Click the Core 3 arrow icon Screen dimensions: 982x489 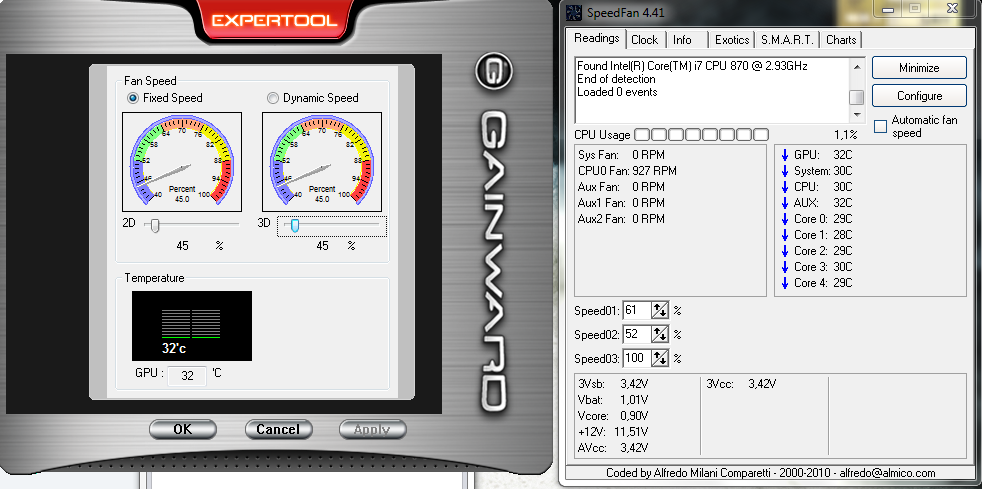785,267
